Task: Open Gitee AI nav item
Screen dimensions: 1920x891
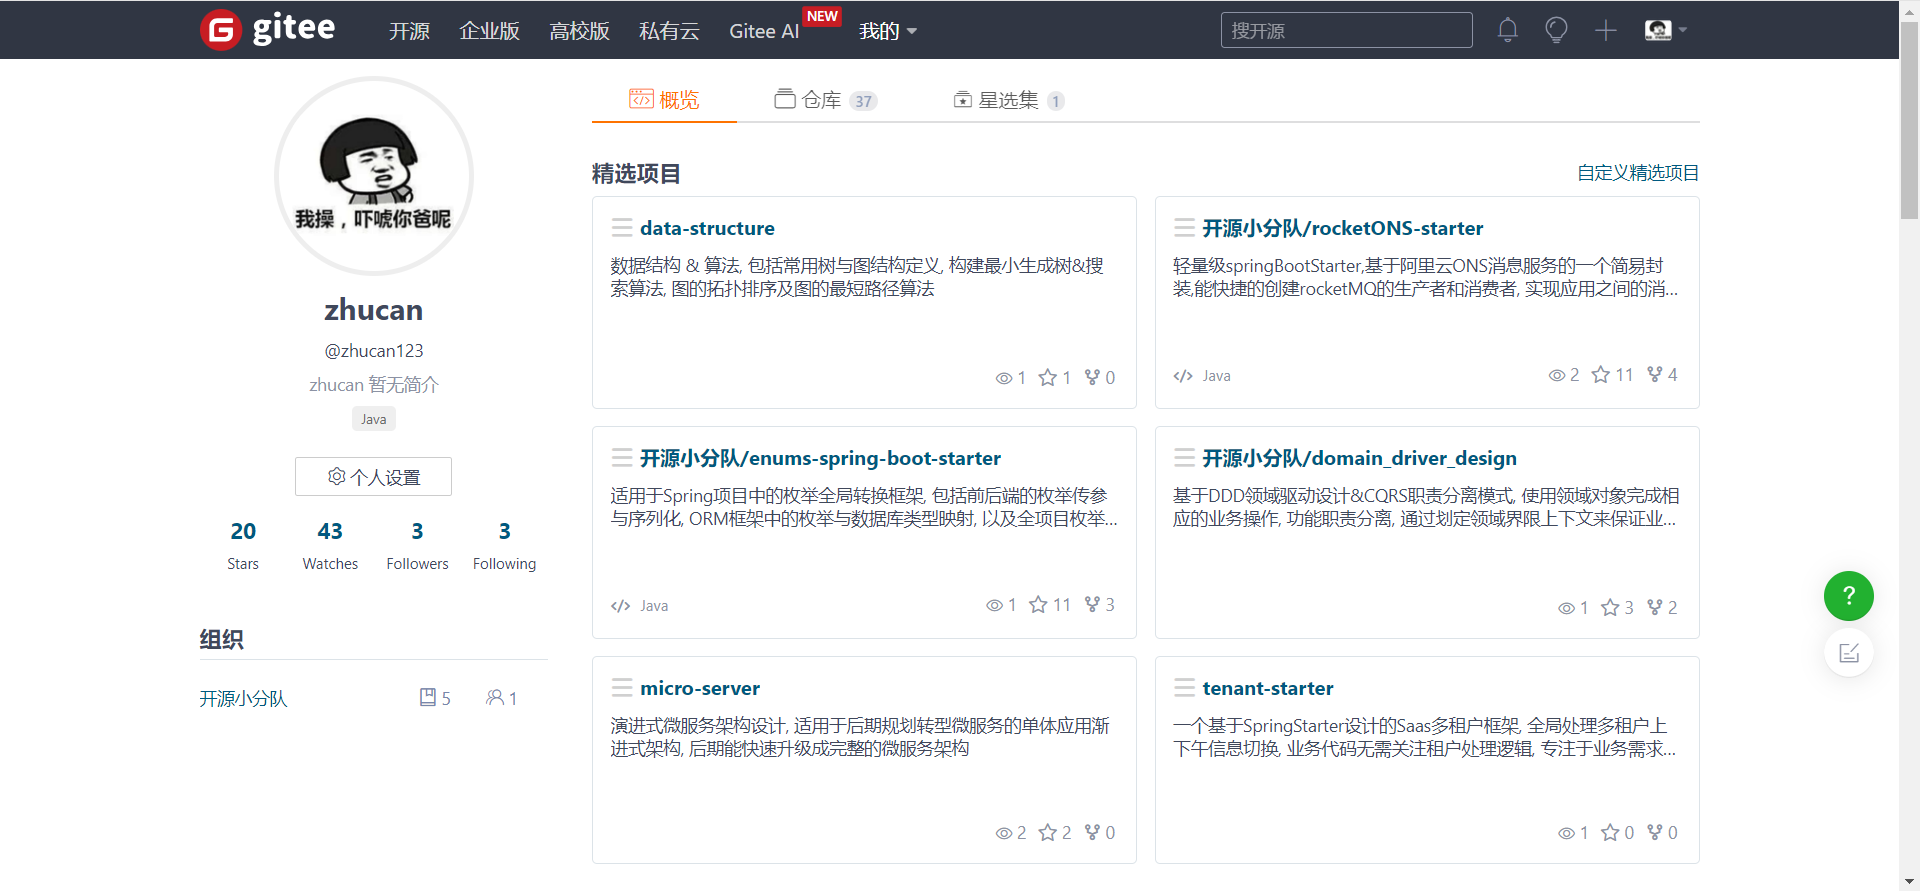Action: click(x=764, y=31)
